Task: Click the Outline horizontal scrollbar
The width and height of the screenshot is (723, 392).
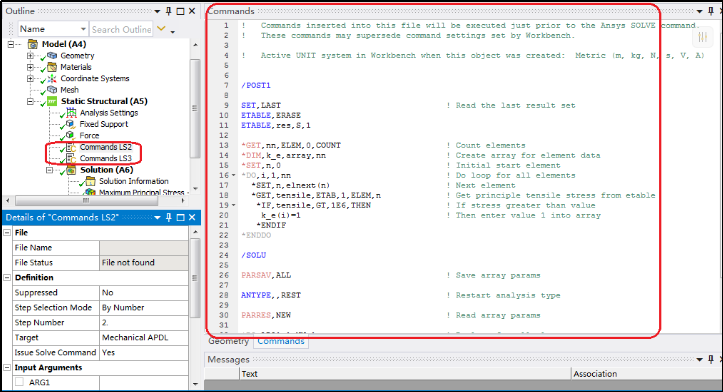Action: 86,201
